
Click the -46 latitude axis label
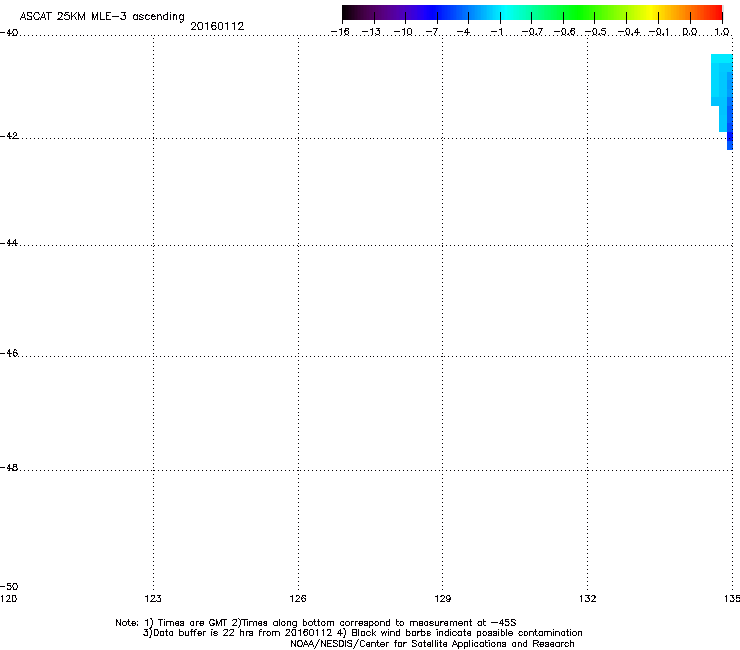pos(9,353)
